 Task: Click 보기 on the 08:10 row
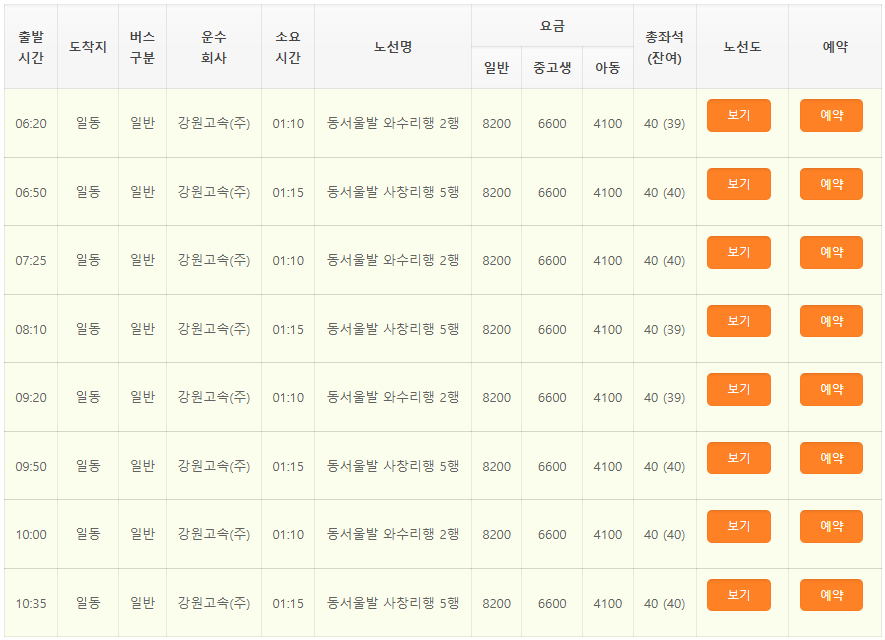click(739, 320)
